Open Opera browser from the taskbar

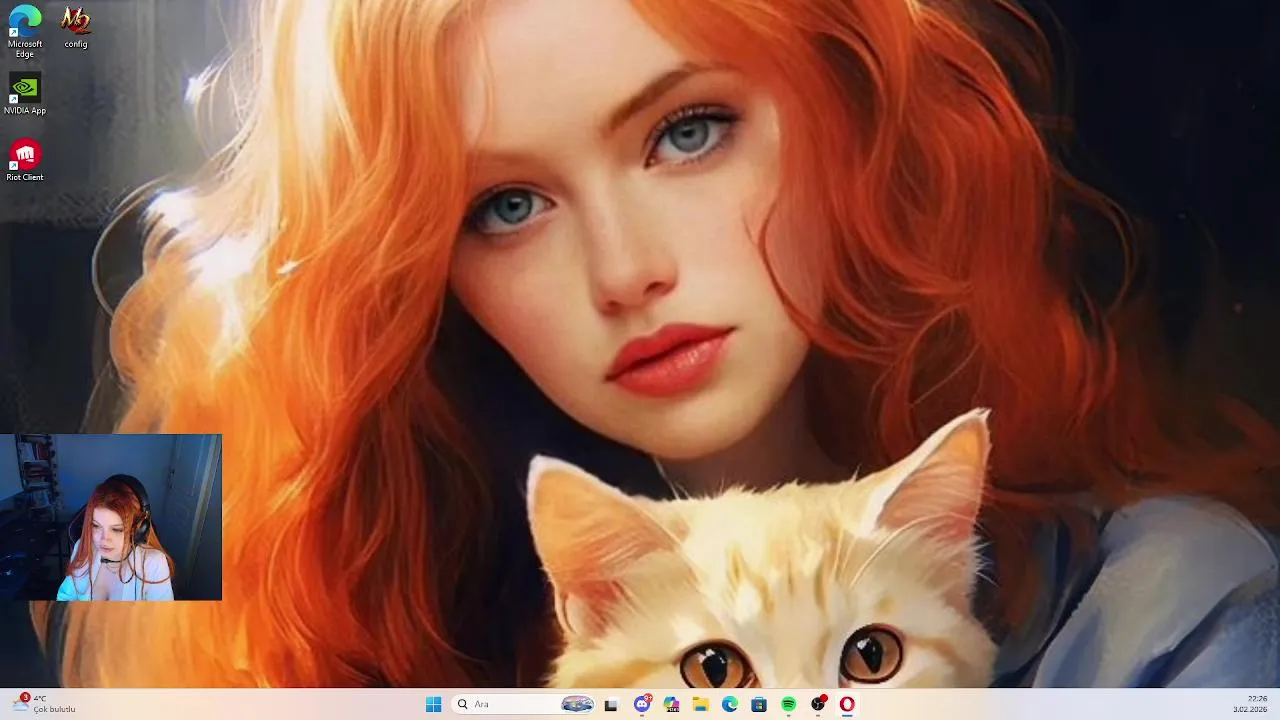click(x=847, y=704)
